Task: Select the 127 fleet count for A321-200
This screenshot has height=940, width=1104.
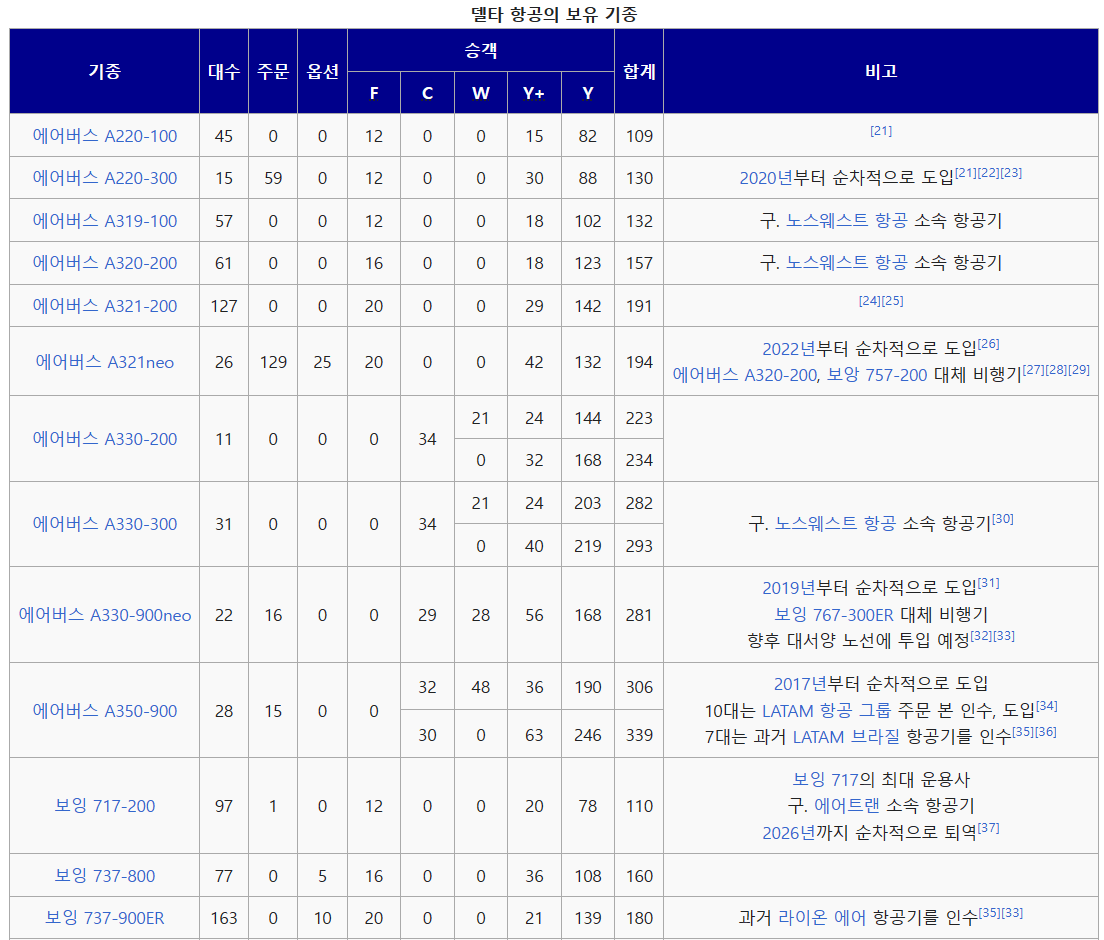Action: (224, 306)
